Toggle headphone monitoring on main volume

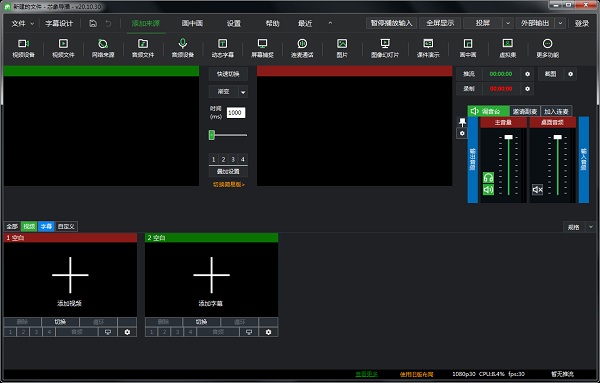pos(488,177)
